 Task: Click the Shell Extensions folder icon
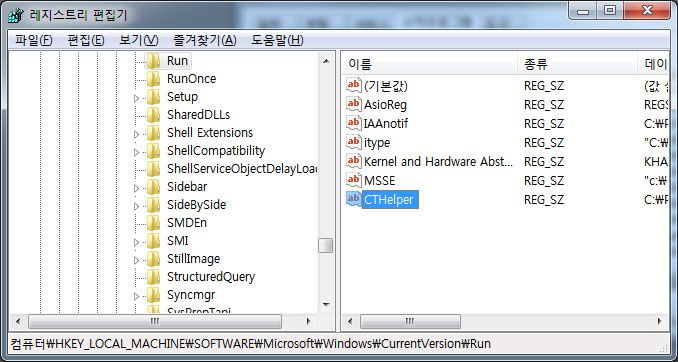pos(153,133)
